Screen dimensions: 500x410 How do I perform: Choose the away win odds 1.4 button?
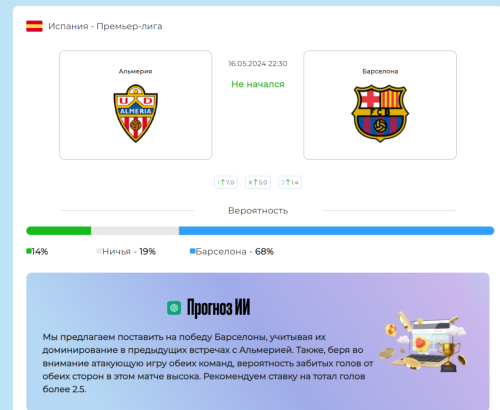[290, 182]
